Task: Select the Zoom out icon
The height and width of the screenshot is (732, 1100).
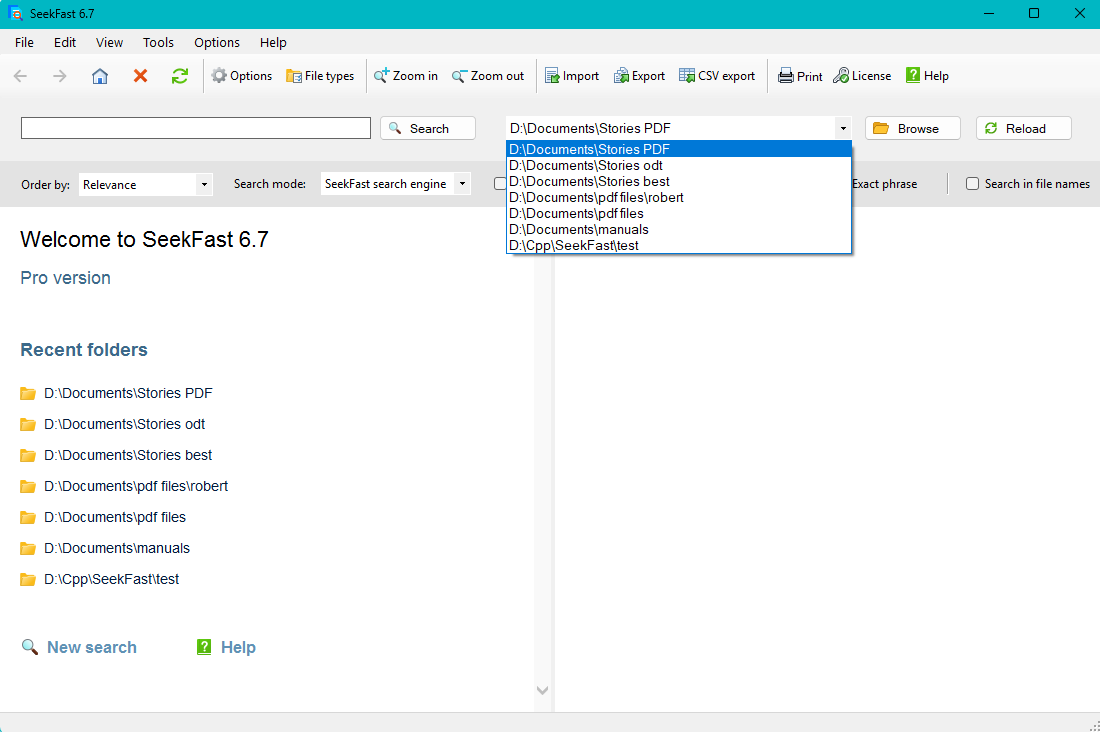Action: (x=488, y=75)
